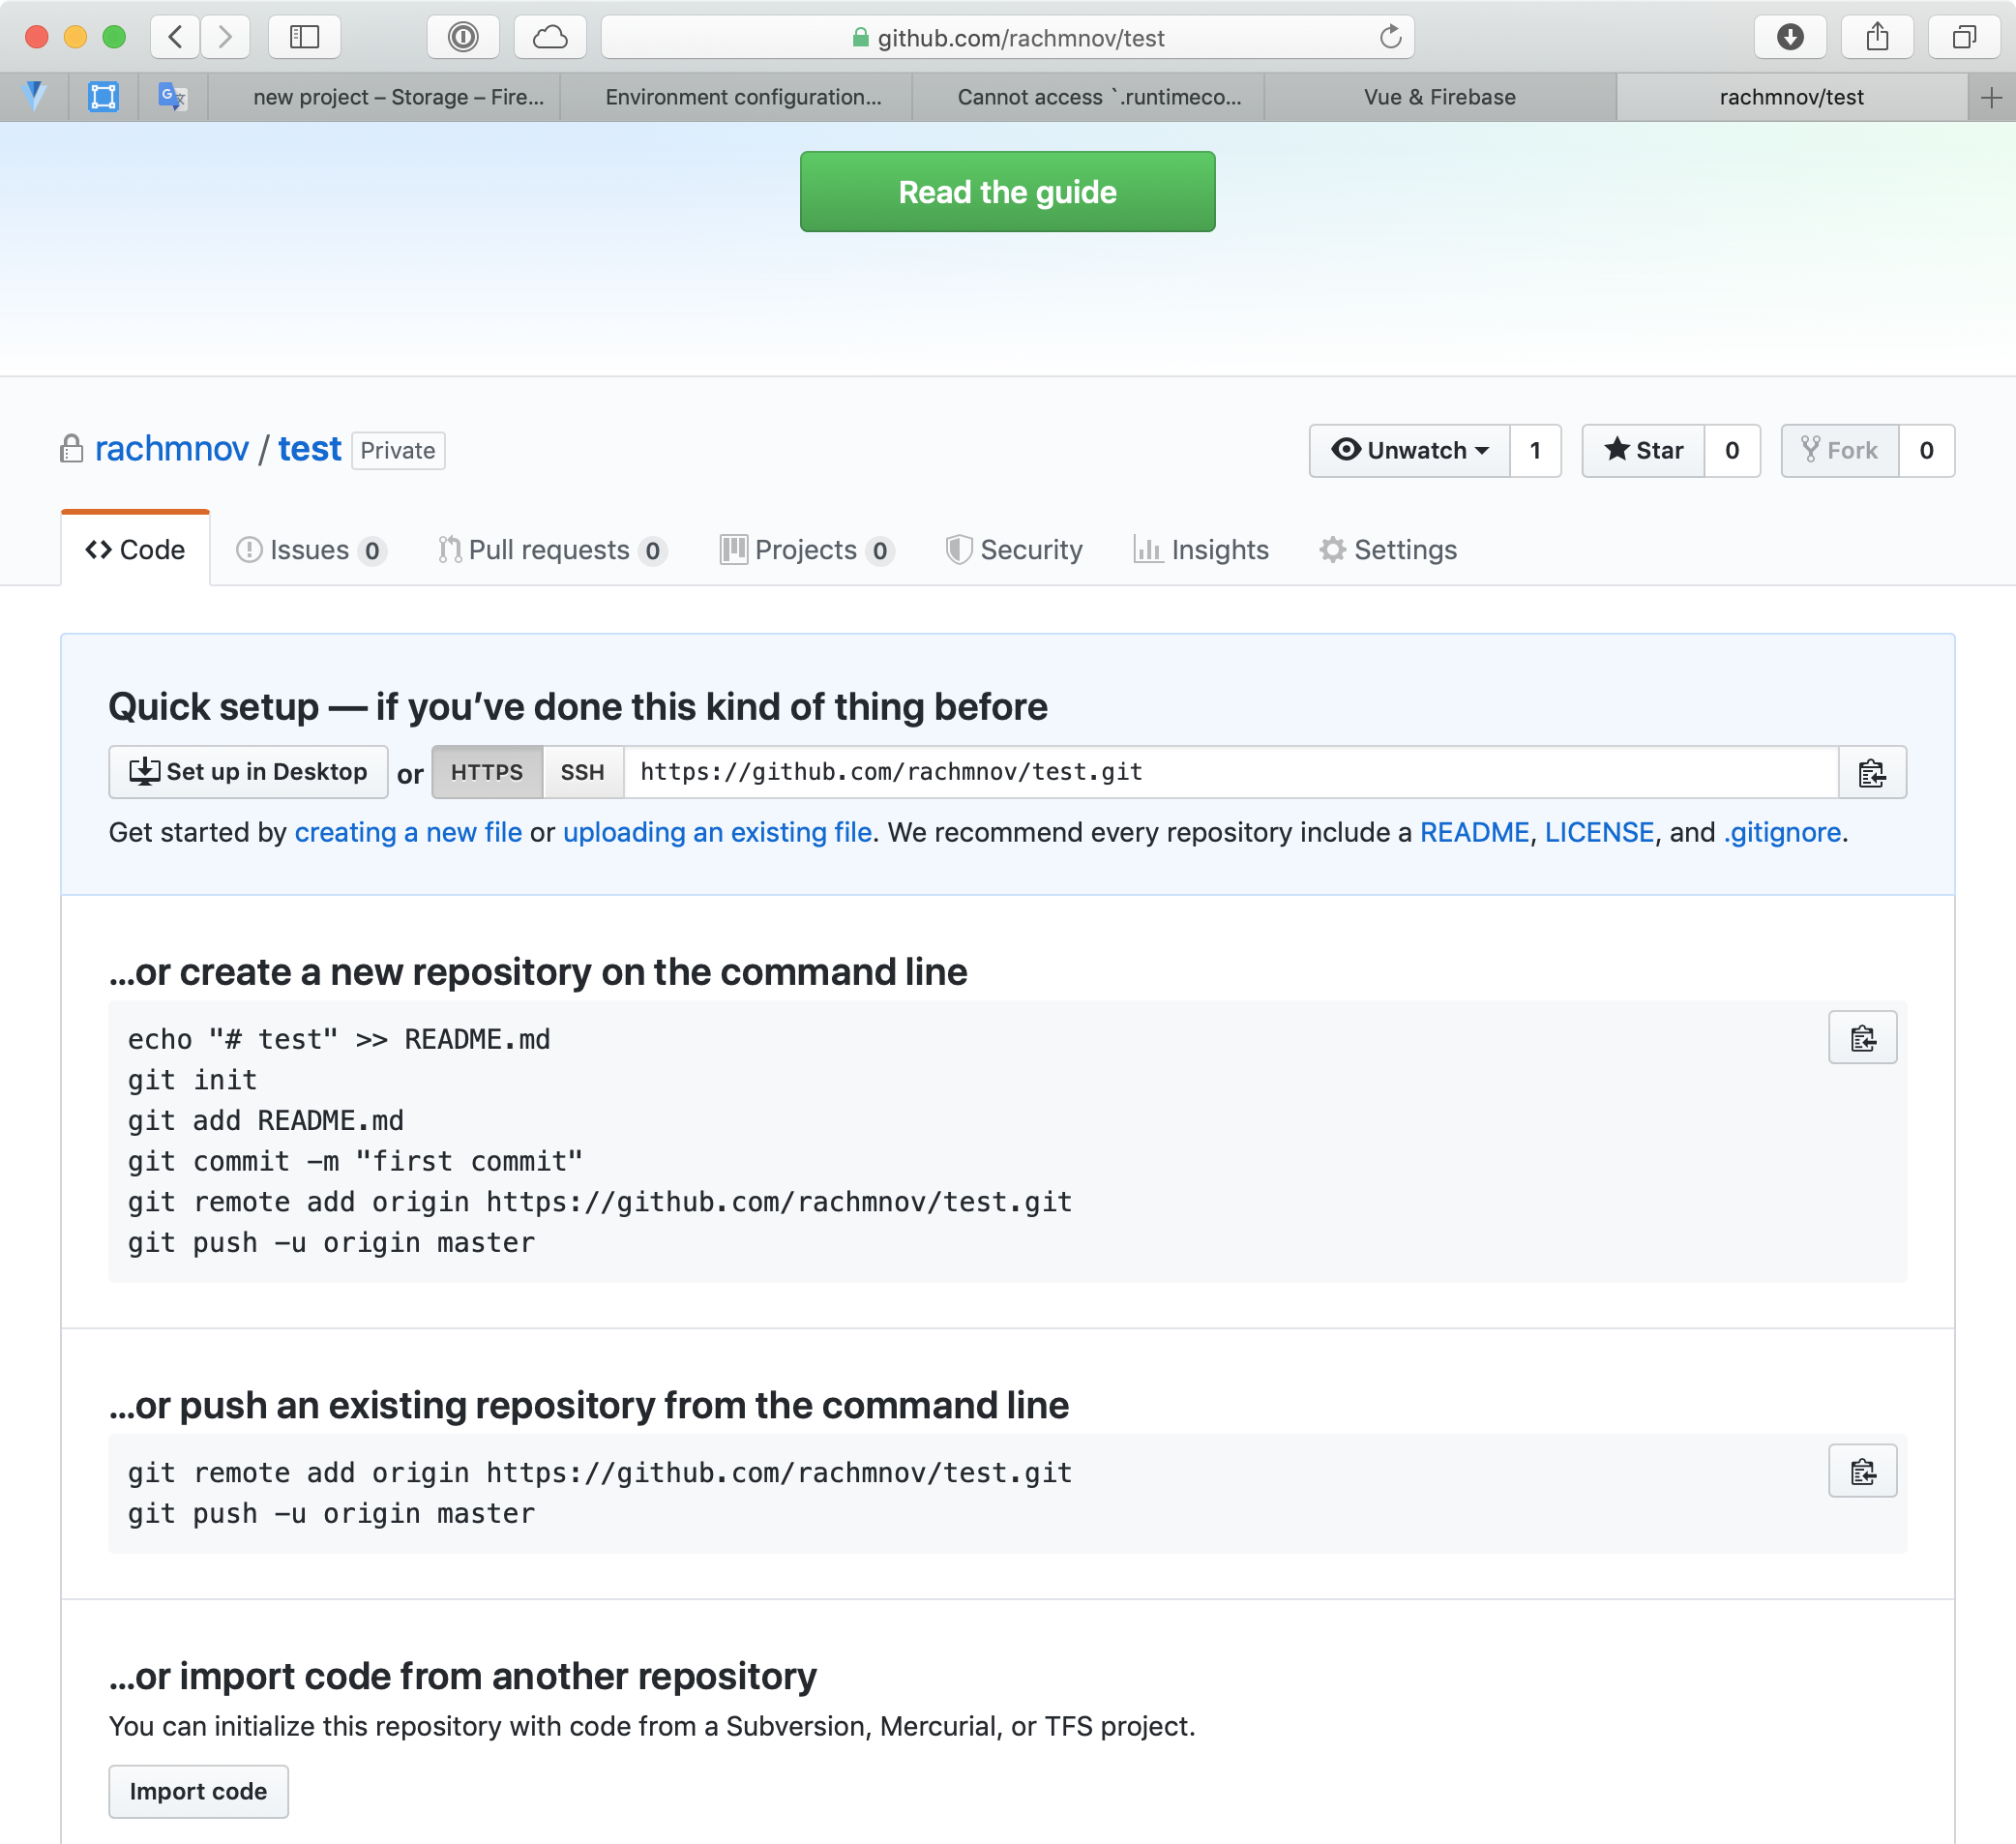Image resolution: width=2016 pixels, height=1844 pixels.
Task: Click the Import code button
Action: (198, 1792)
